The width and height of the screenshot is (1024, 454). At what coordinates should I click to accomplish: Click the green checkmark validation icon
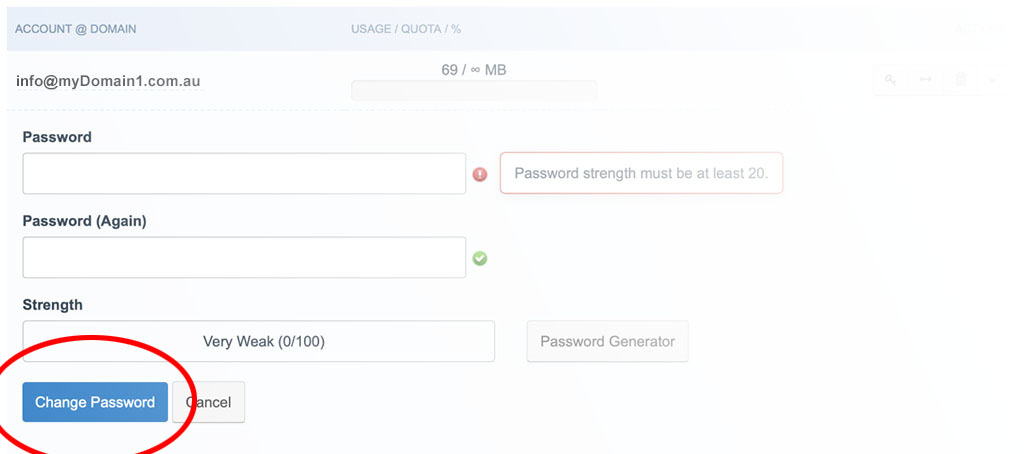480,259
